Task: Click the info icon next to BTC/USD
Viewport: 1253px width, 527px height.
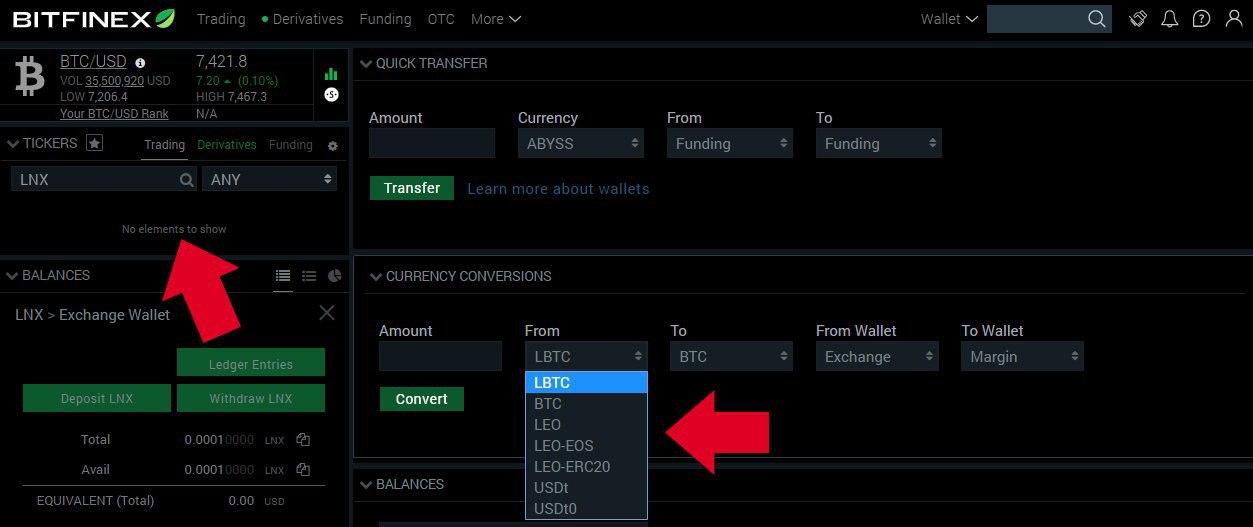Action: click(140, 63)
